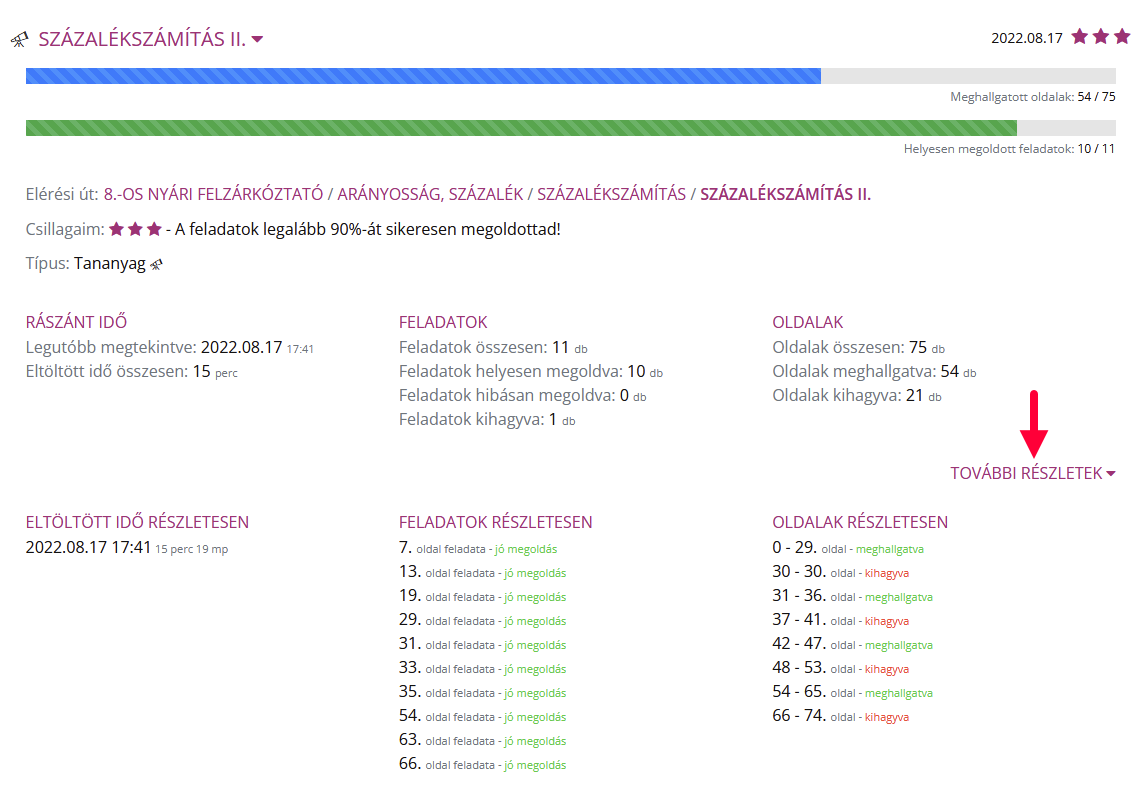Click the bold SZÁZALÉKSZÁMÍTÁS II. breadcrumb

pyautogui.click(x=785, y=194)
